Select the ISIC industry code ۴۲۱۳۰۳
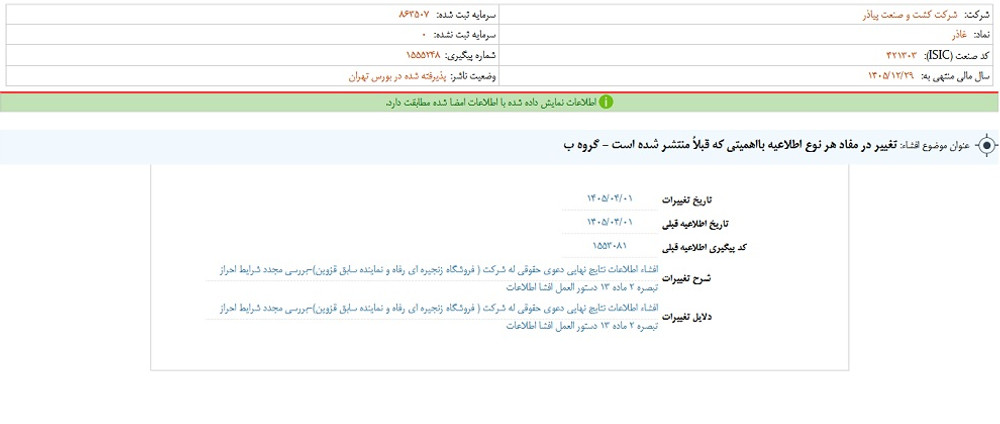Viewport: 1000px width, 424px height. [901, 55]
